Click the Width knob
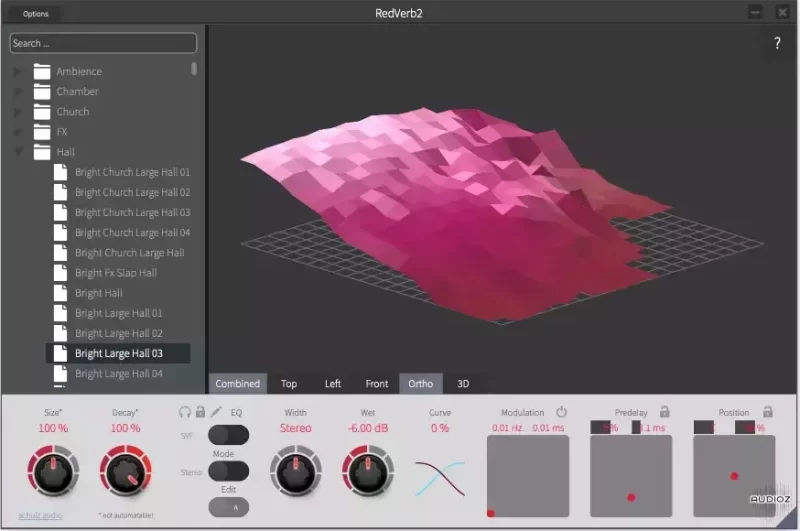The width and height of the screenshot is (800, 531). click(x=296, y=471)
